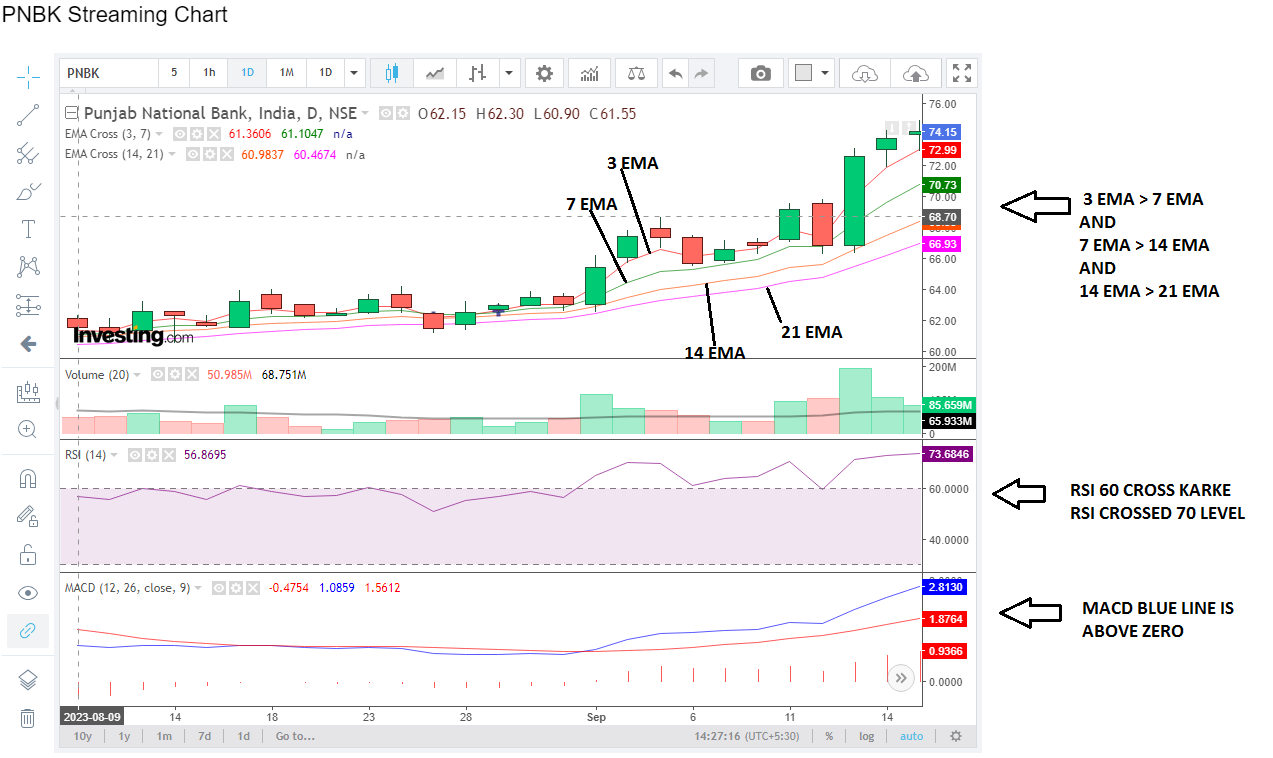This screenshot has width=1273, height=758.
Task: Toggle log scale button
Action: pos(866,736)
